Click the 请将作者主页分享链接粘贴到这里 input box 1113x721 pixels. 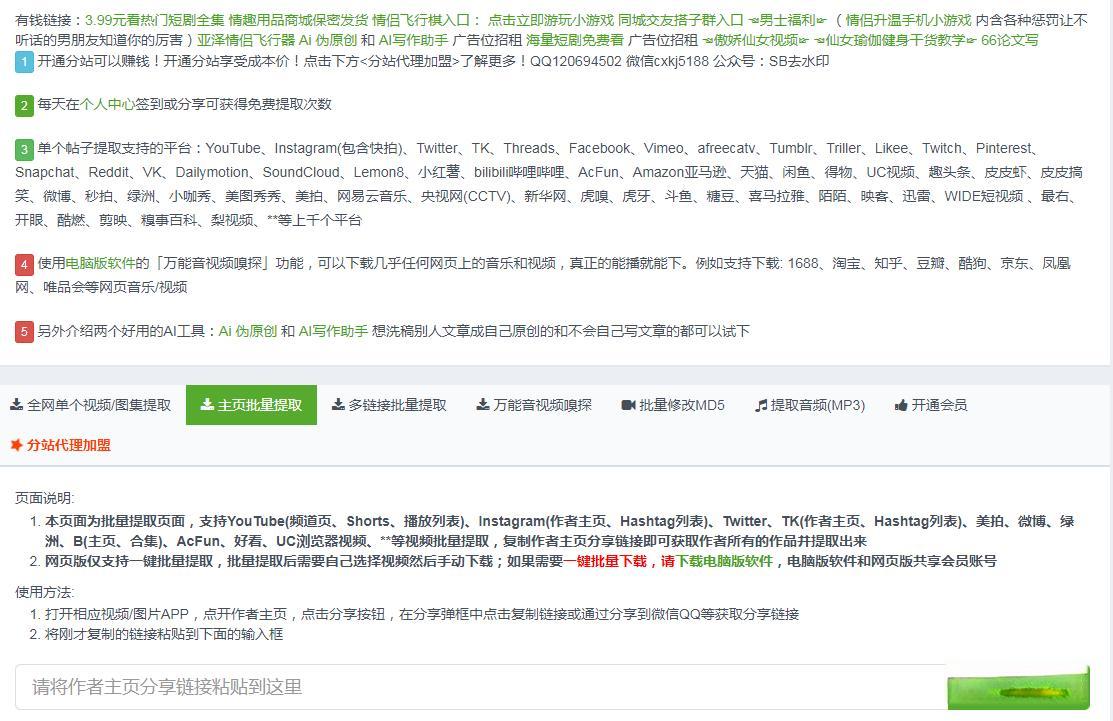[x=481, y=687]
